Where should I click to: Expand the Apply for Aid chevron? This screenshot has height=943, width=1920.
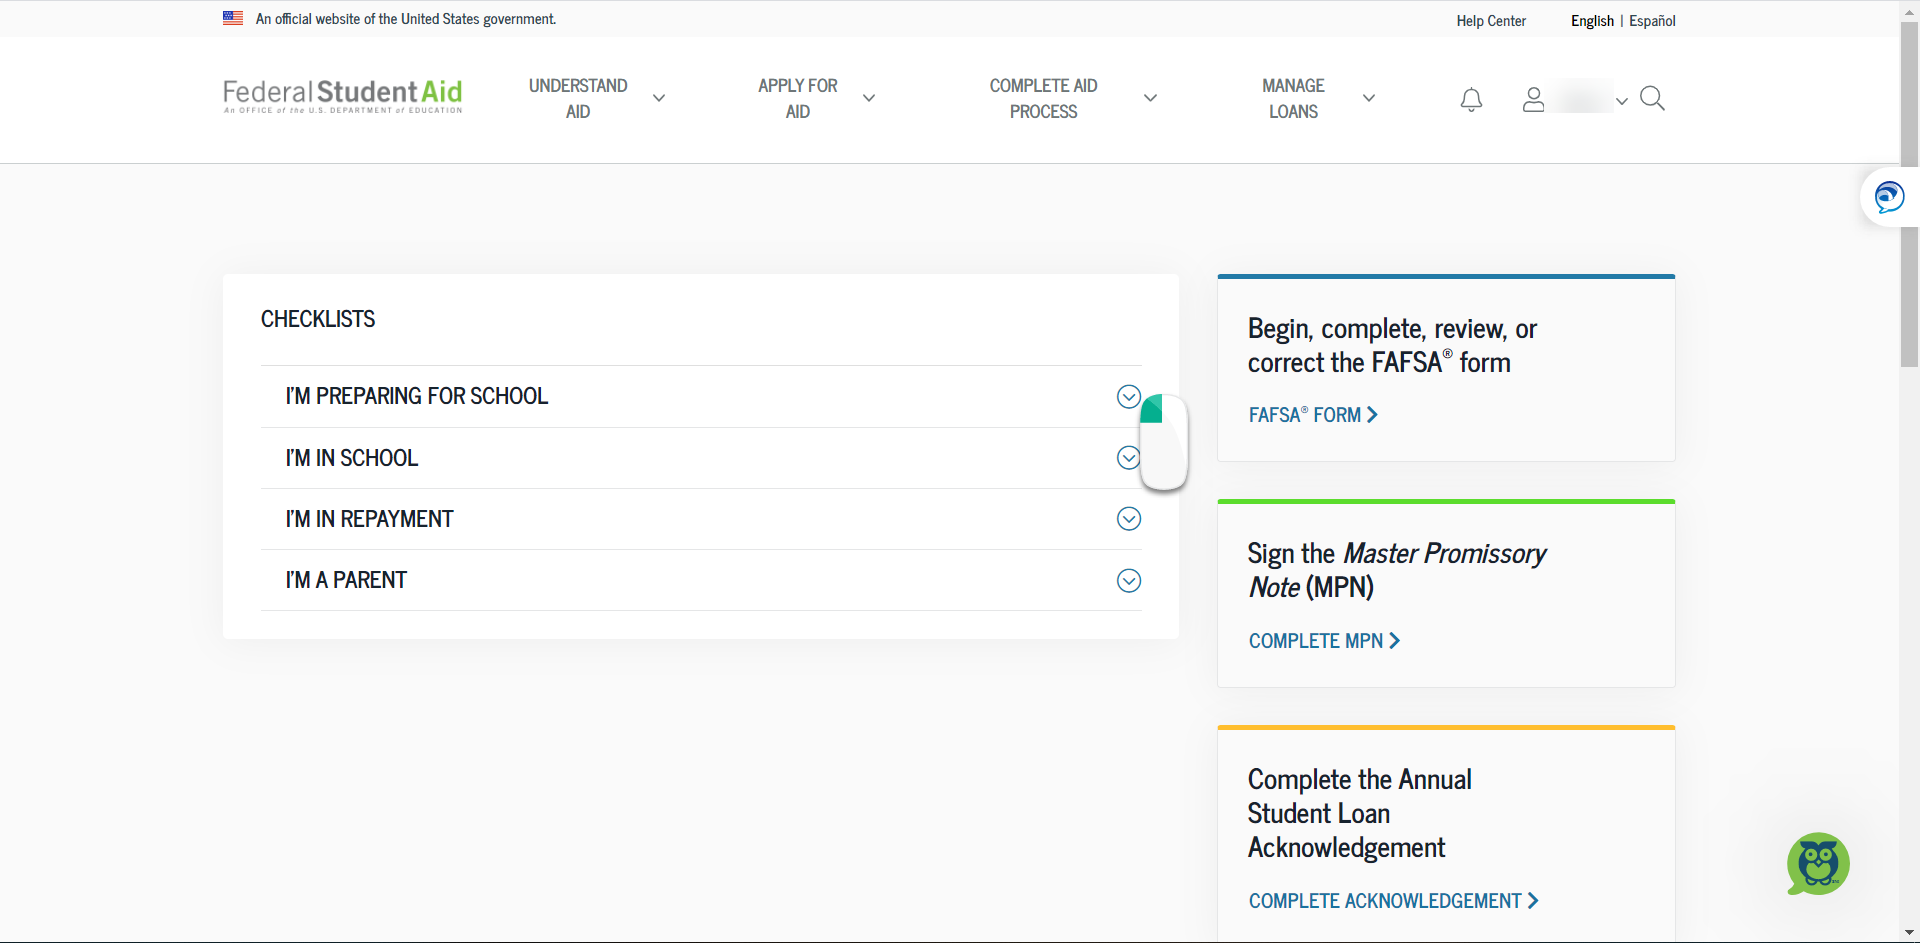point(869,98)
